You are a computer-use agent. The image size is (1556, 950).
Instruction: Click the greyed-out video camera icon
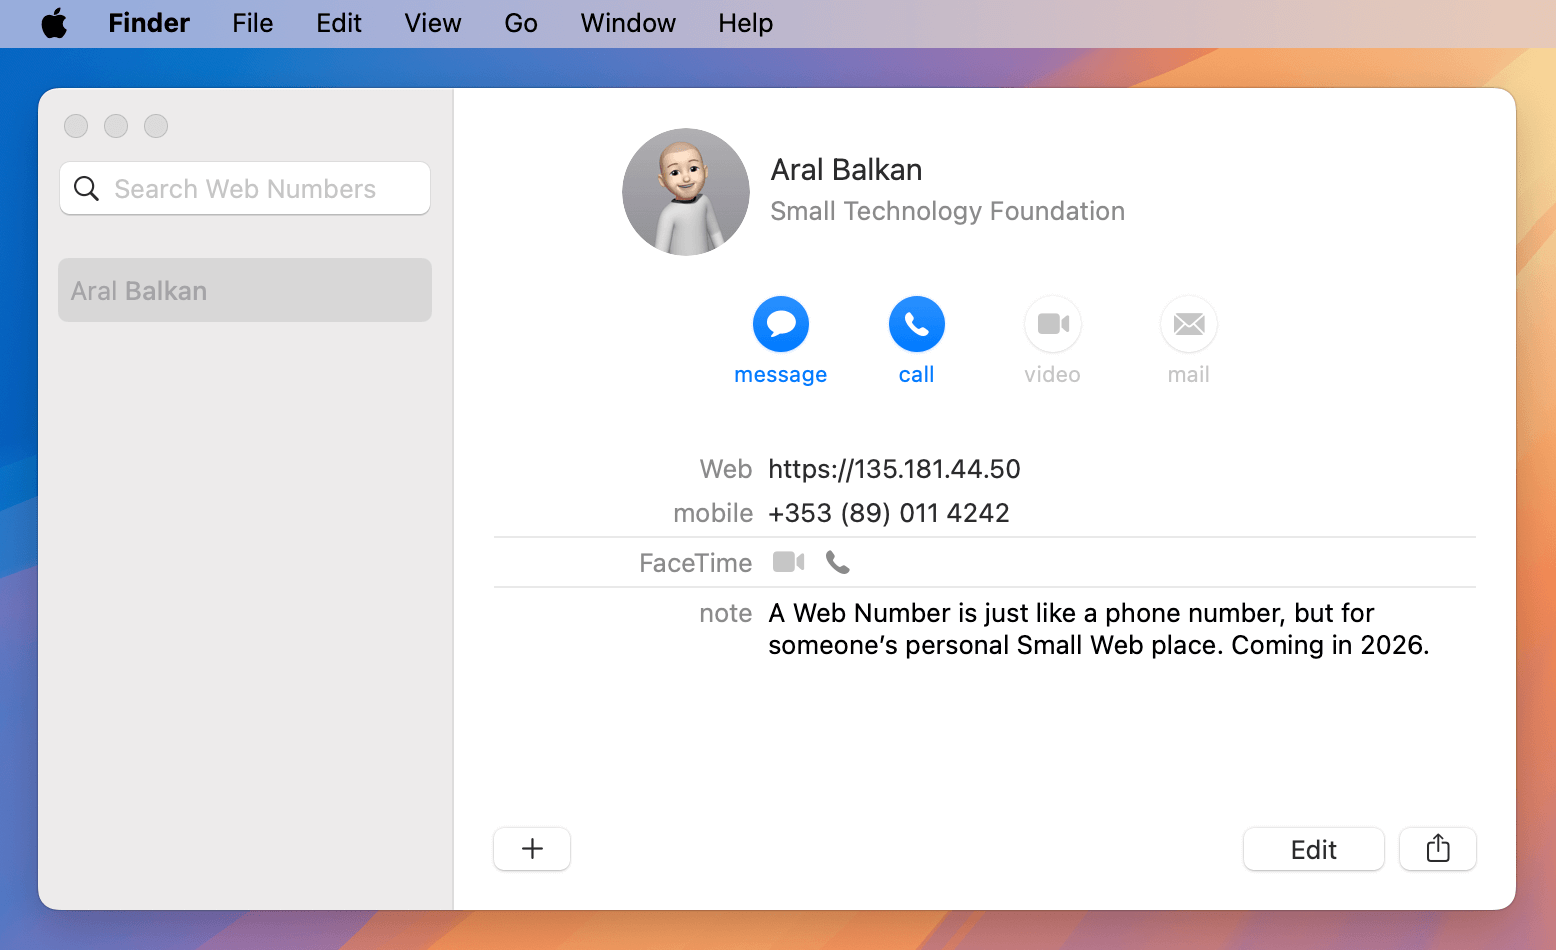(1053, 324)
